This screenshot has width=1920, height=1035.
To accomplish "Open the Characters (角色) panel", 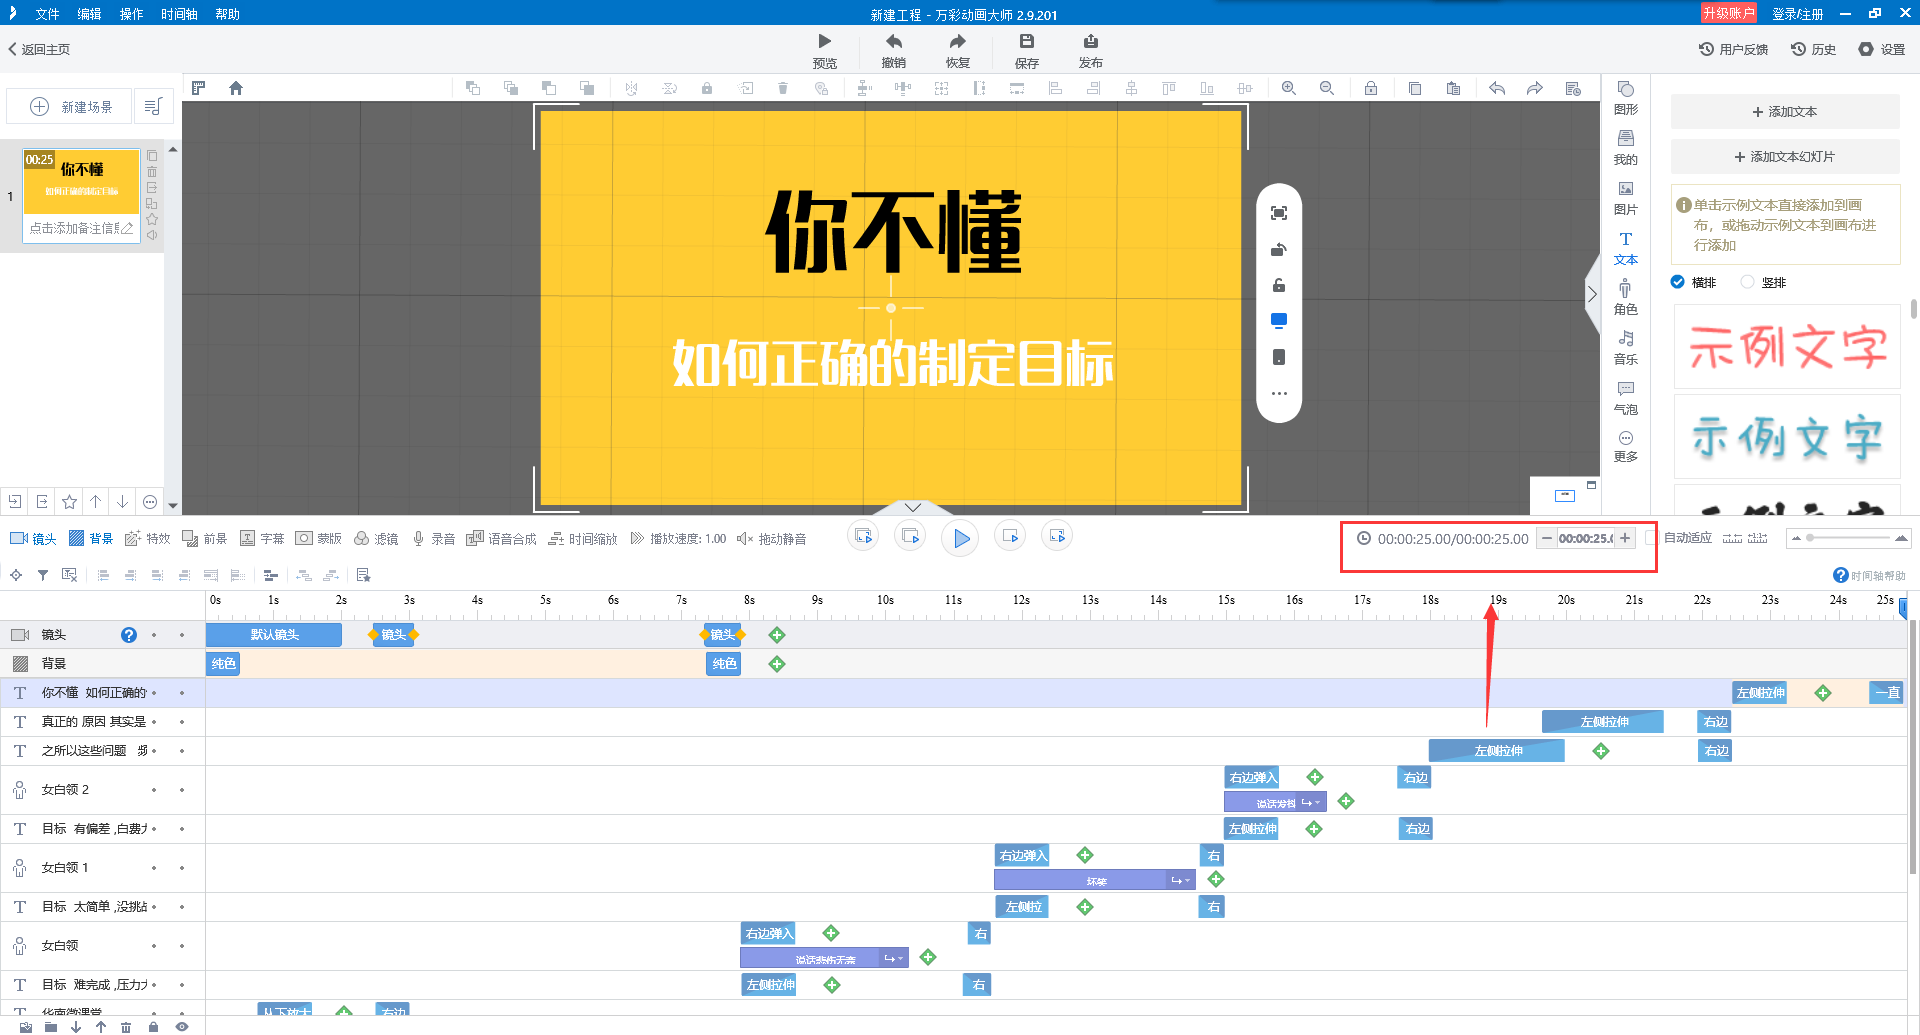I will [1626, 297].
